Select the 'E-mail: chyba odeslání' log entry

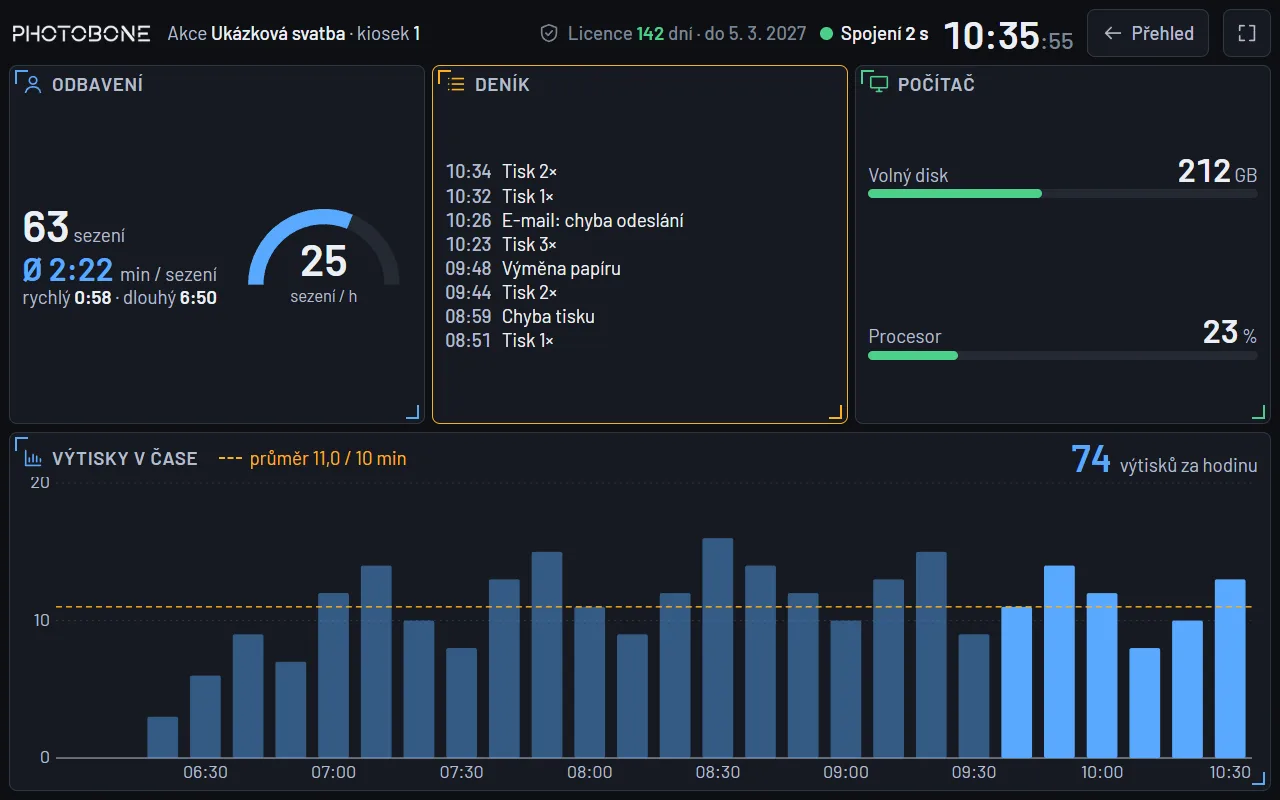(640, 220)
